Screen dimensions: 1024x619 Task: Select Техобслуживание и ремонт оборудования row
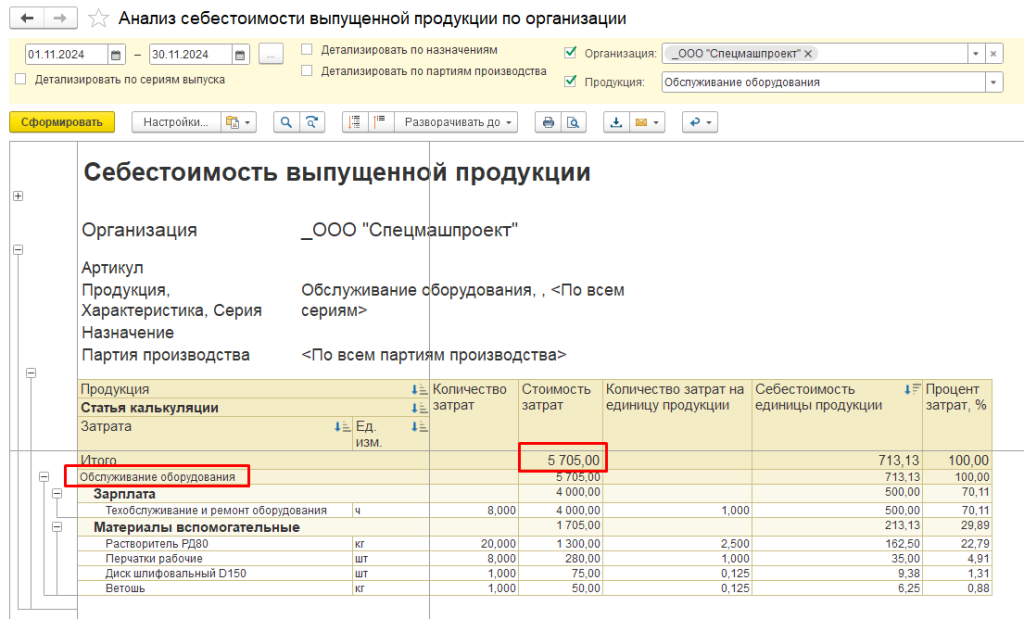tap(216, 510)
